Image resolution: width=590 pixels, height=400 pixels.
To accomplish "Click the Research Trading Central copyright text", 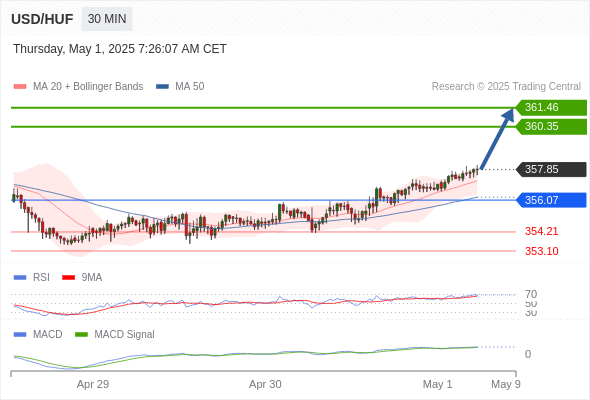I will tap(506, 87).
